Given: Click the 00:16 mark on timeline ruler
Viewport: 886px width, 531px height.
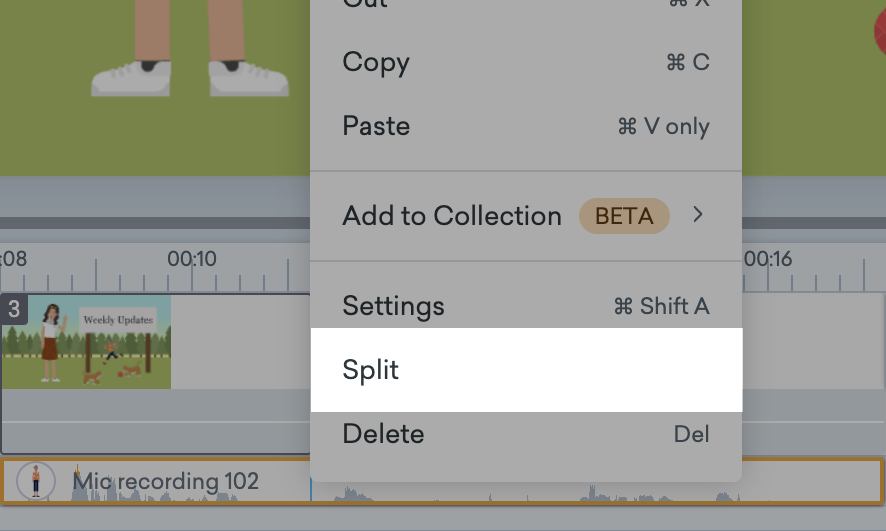Looking at the screenshot, I should (768, 259).
